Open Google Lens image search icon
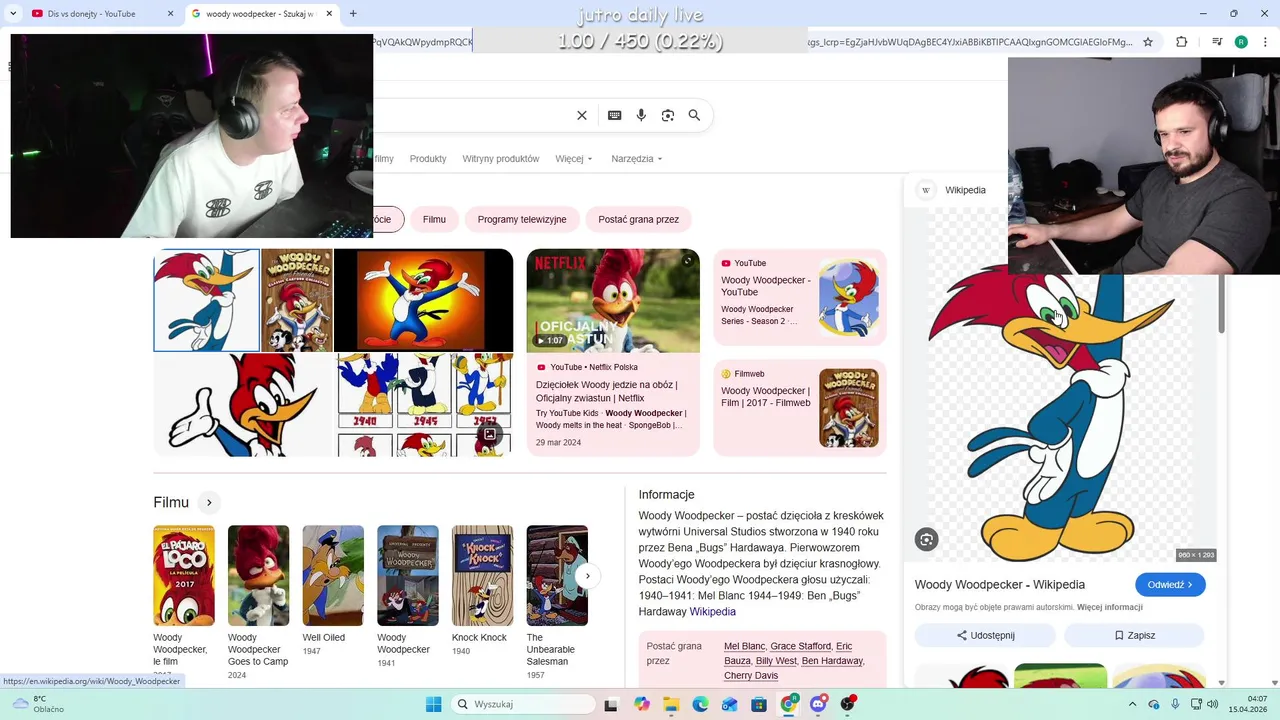The height and width of the screenshot is (720, 1280). click(668, 115)
